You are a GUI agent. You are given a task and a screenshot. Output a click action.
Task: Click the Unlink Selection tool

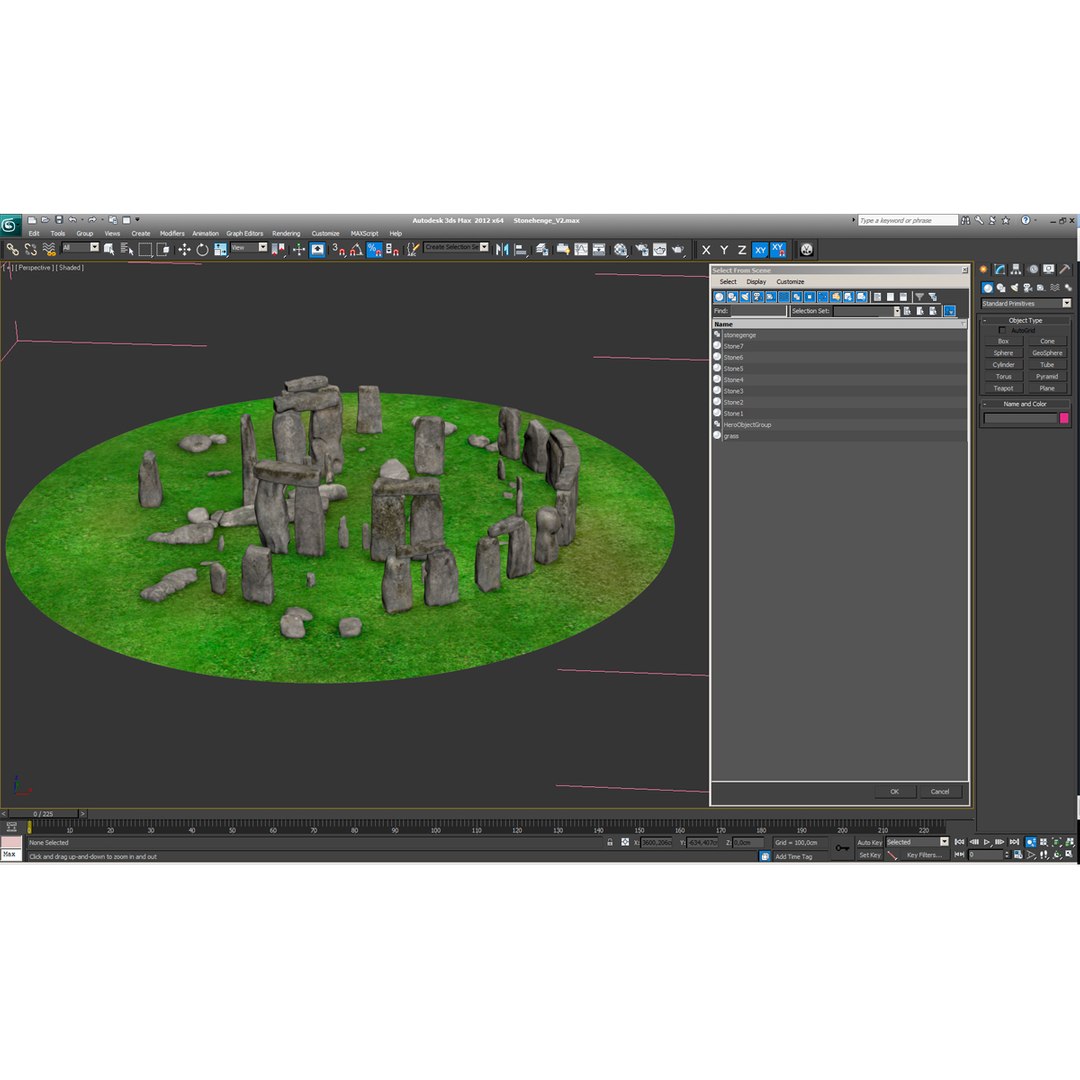point(30,249)
